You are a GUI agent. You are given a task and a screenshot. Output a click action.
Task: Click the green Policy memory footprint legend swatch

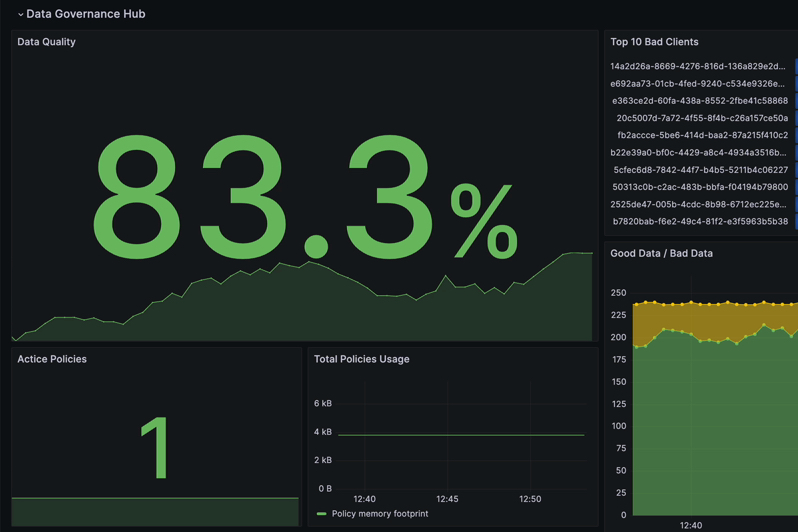[x=321, y=514]
